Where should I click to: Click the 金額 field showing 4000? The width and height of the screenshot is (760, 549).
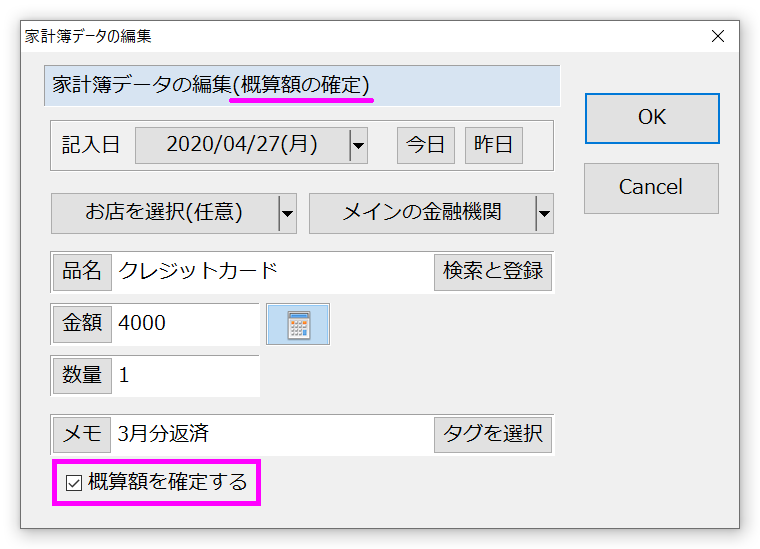(185, 324)
